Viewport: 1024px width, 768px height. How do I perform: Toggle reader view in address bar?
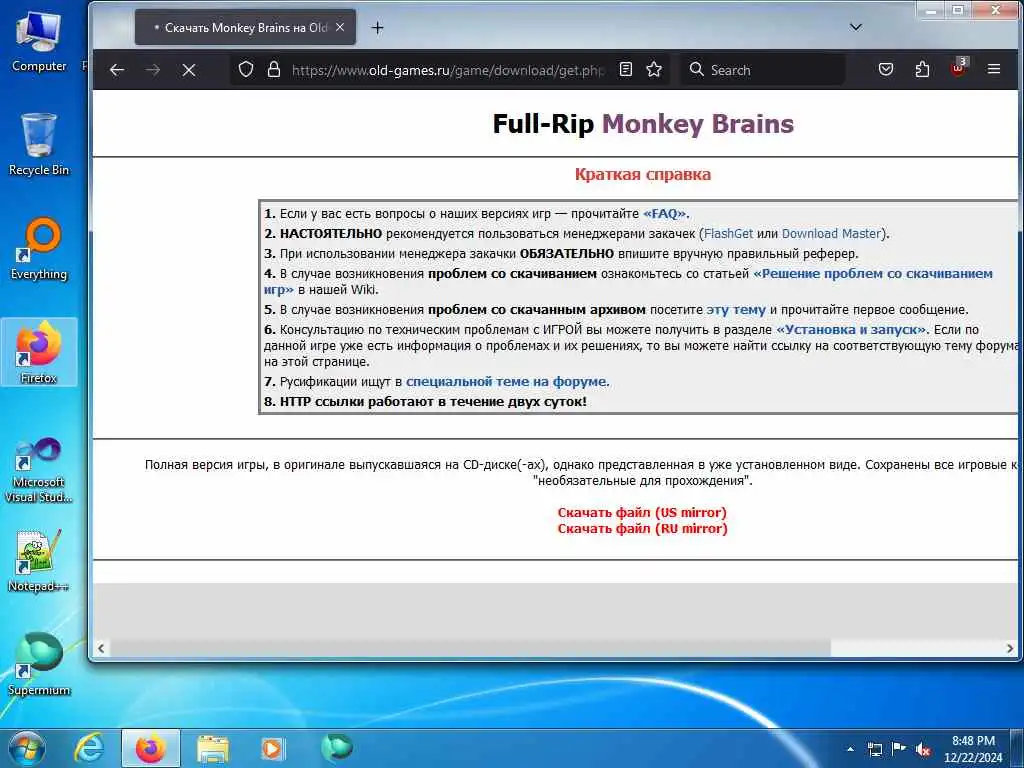pyautogui.click(x=626, y=69)
